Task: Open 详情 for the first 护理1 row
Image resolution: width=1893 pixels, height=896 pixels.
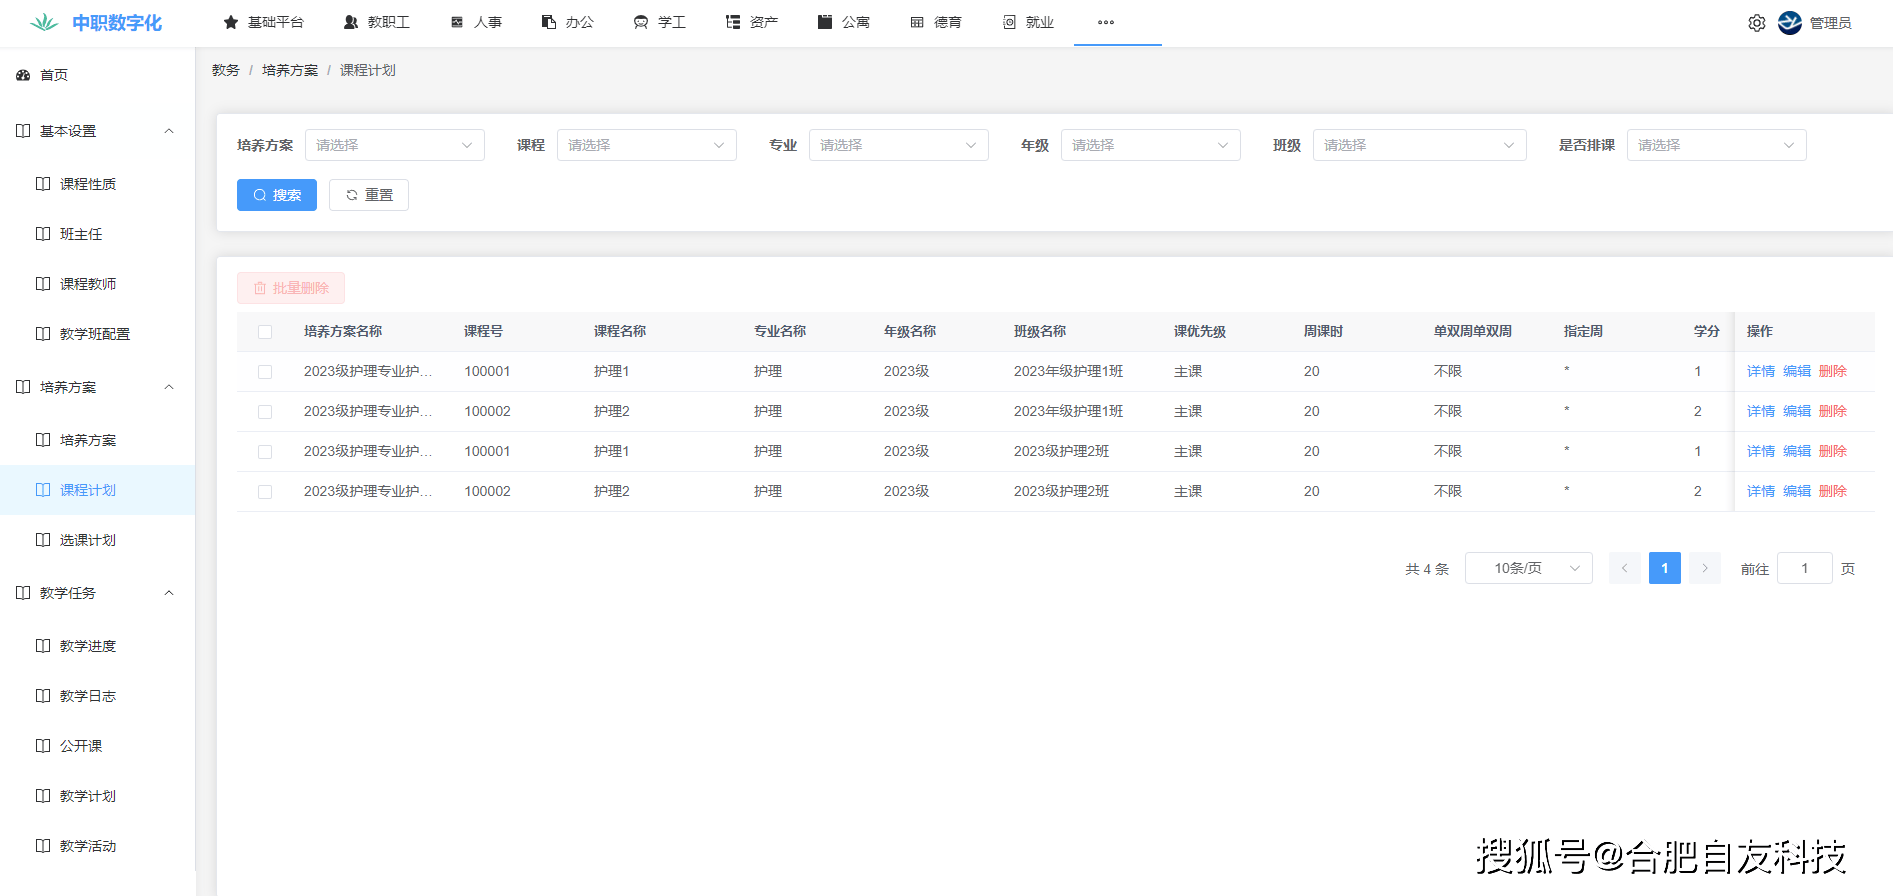Action: [1761, 371]
